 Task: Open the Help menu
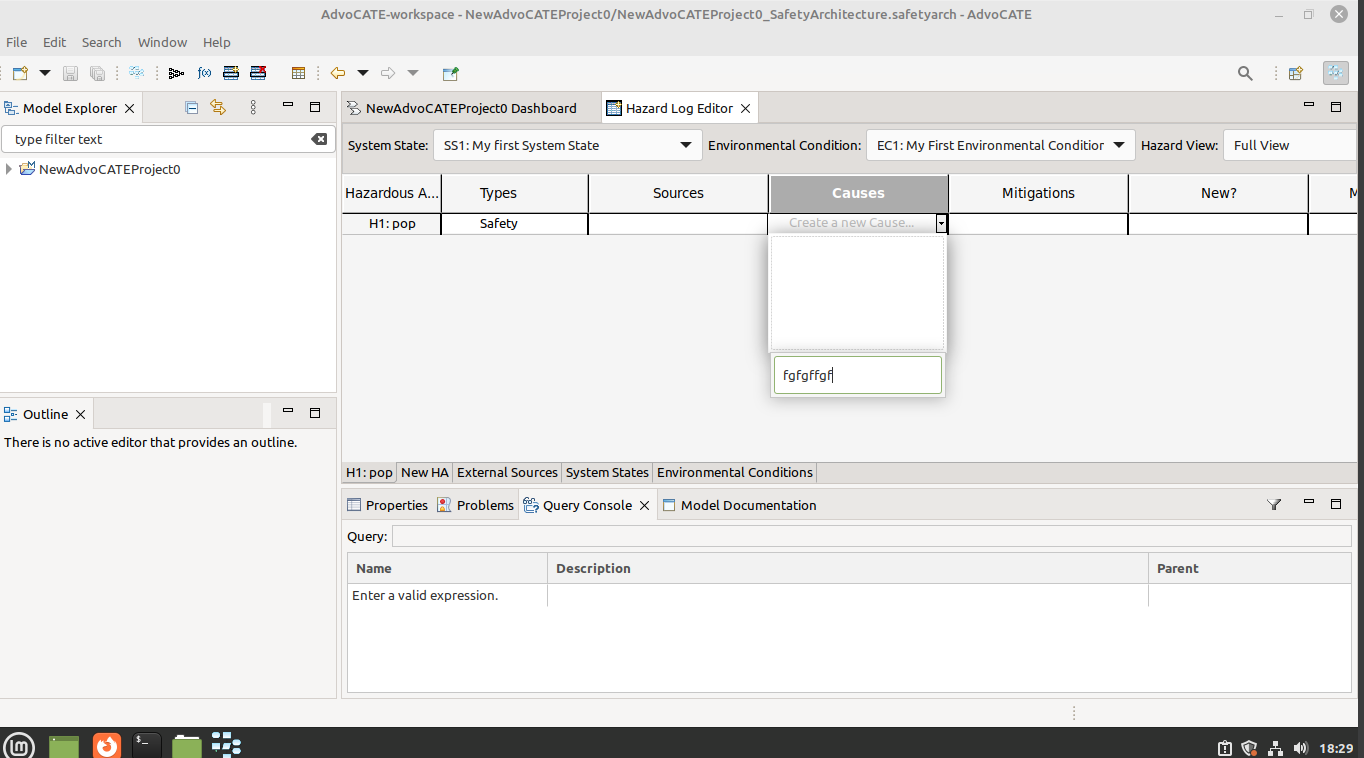(x=217, y=42)
